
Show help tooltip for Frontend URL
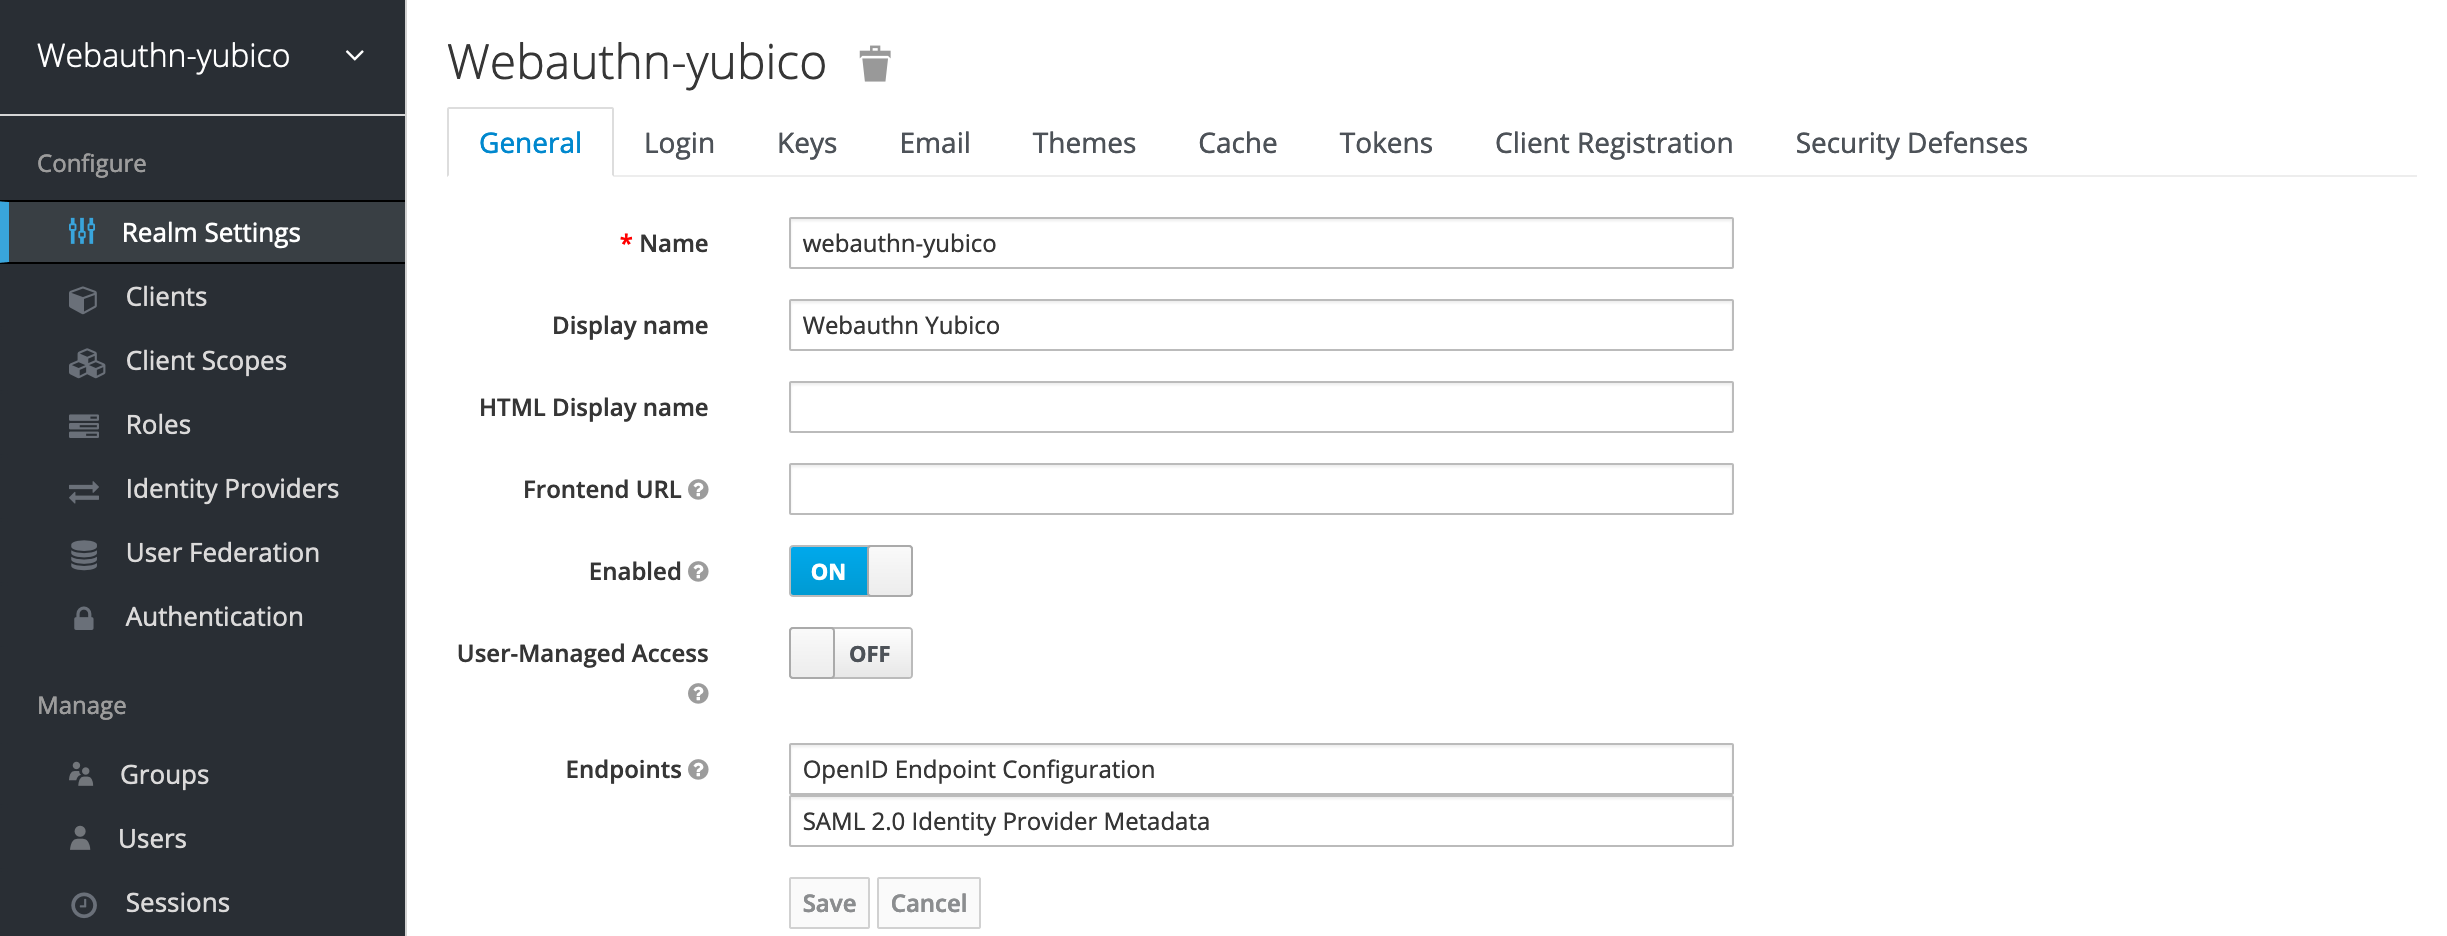[698, 489]
